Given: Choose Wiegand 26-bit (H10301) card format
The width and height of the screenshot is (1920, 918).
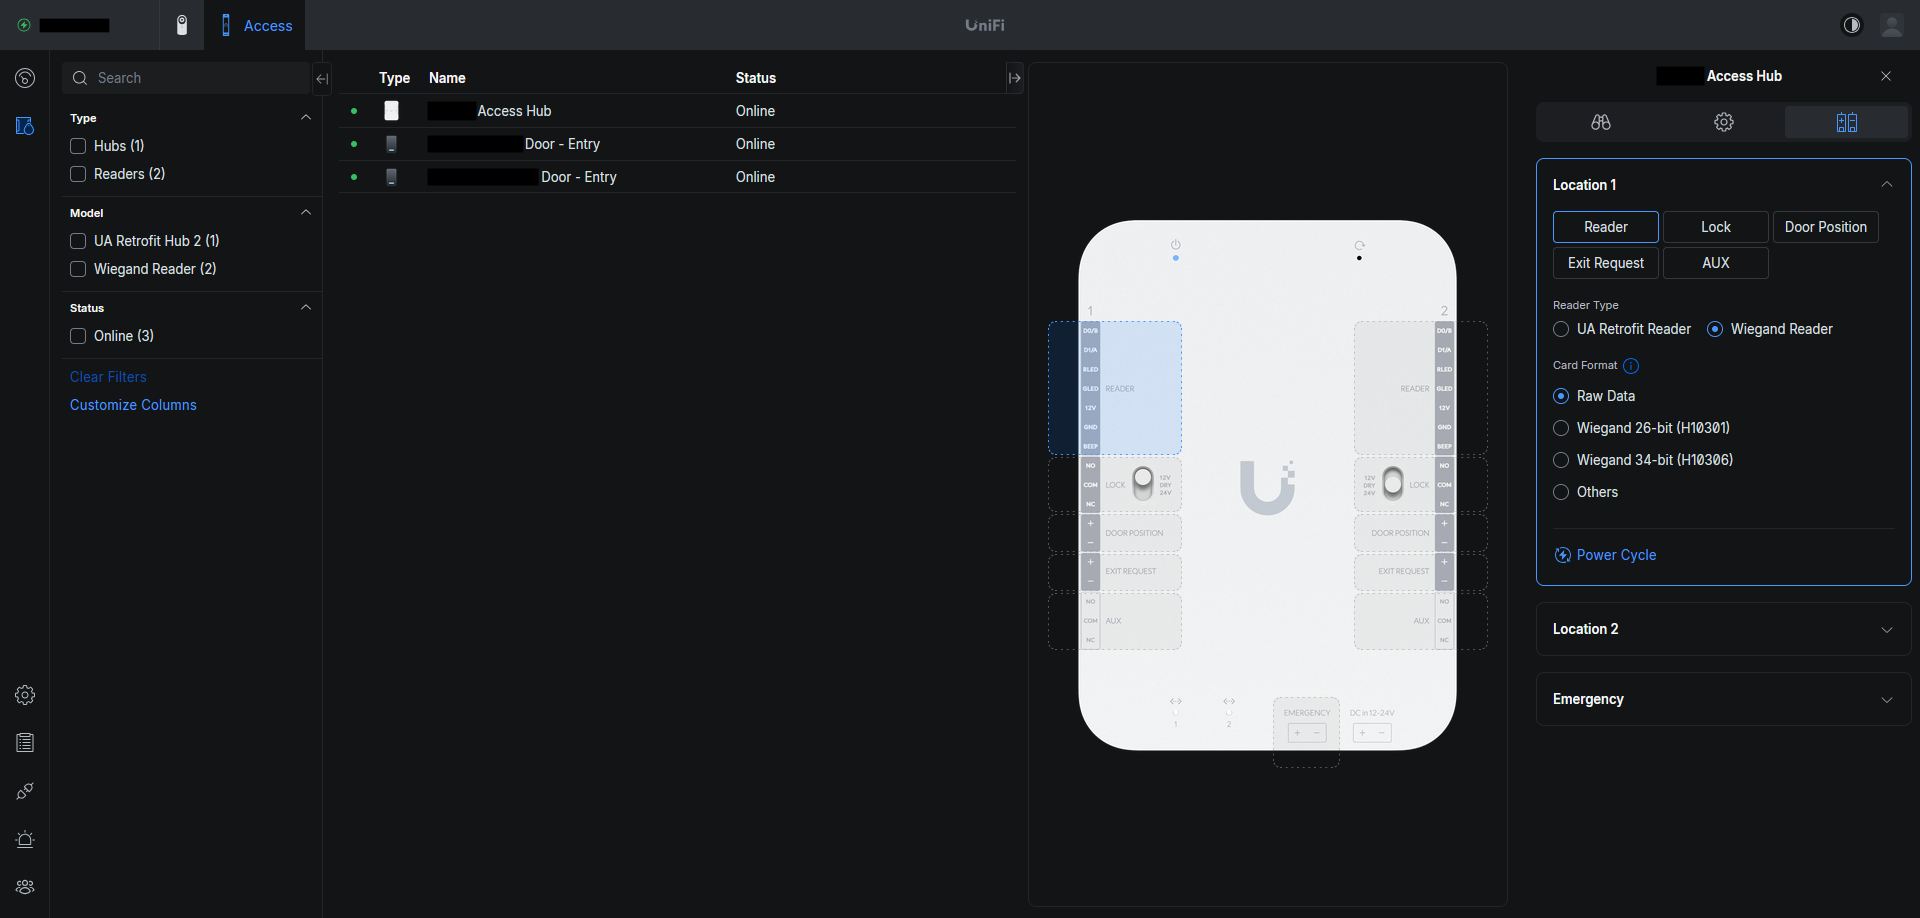Looking at the screenshot, I should pos(1561,428).
